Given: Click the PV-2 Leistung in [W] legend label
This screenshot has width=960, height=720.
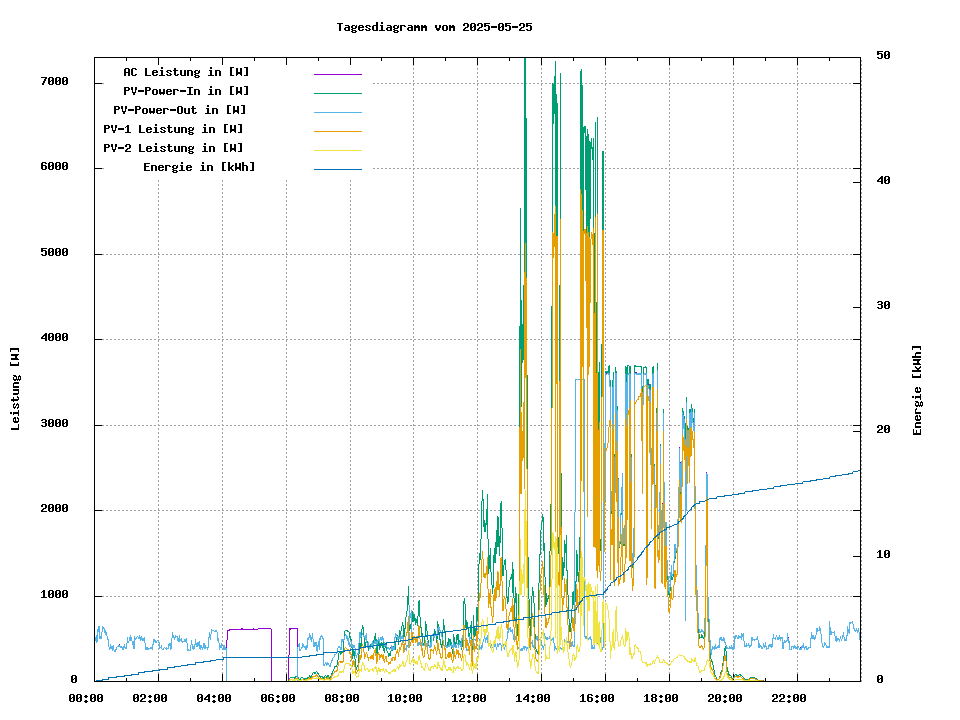Looking at the screenshot, I should point(173,148).
